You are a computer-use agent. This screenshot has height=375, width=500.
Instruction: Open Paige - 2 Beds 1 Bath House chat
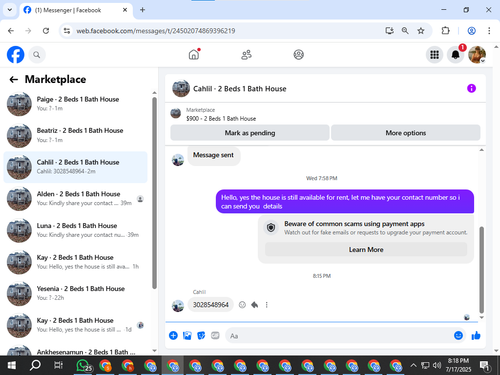pos(75,104)
